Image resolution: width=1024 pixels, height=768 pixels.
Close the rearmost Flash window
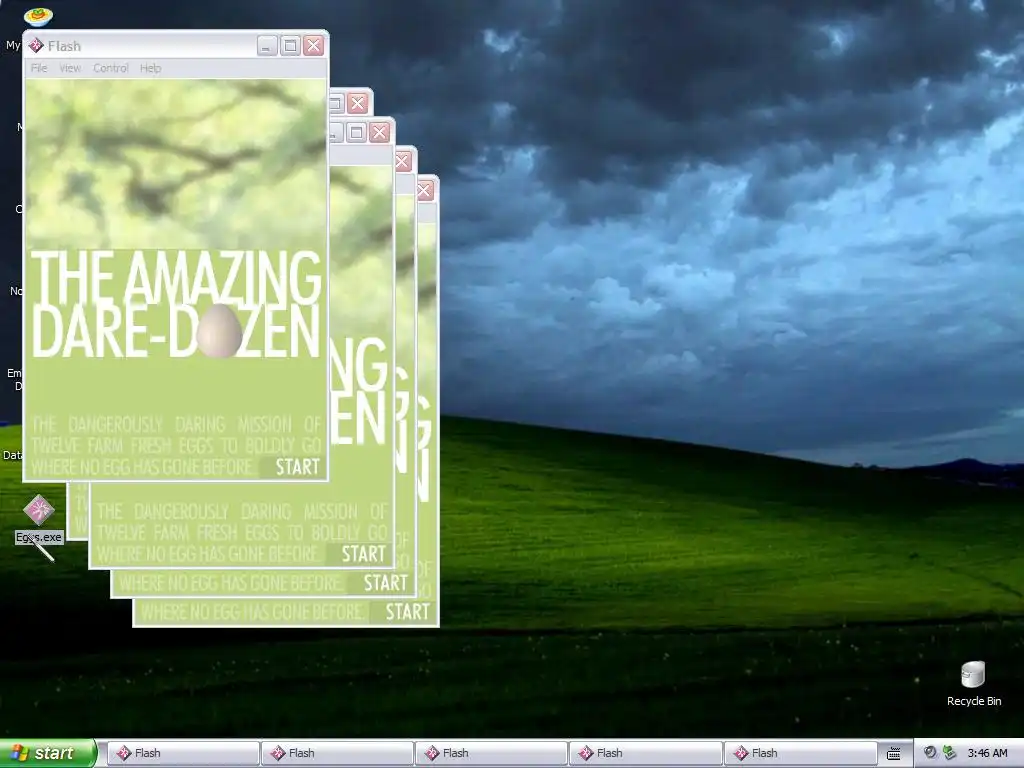(424, 190)
